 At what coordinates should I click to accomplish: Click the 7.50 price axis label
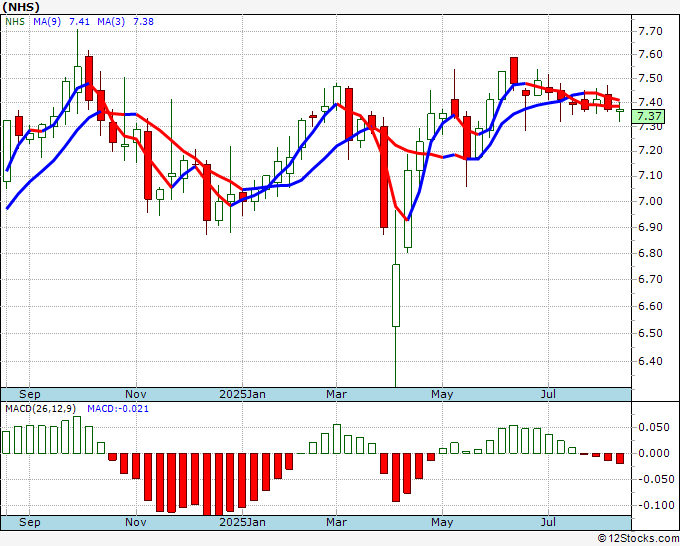click(650, 78)
